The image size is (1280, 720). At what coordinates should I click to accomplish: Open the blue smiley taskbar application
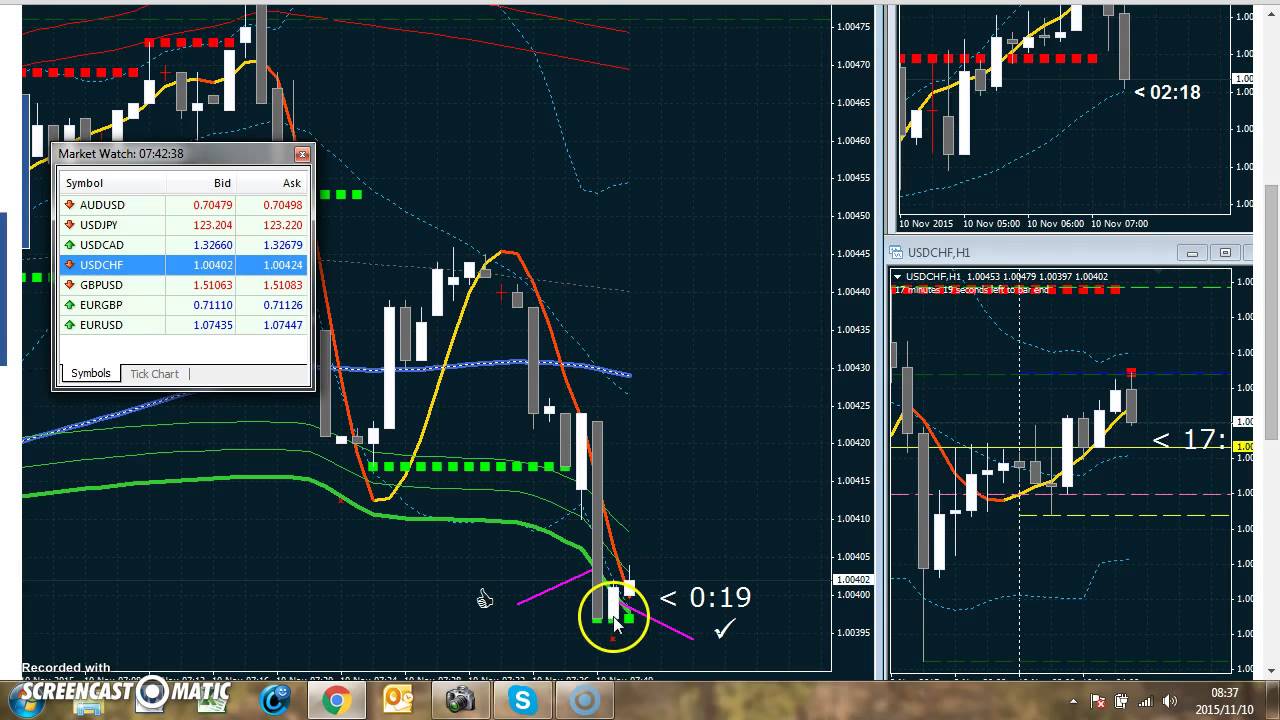click(273, 701)
